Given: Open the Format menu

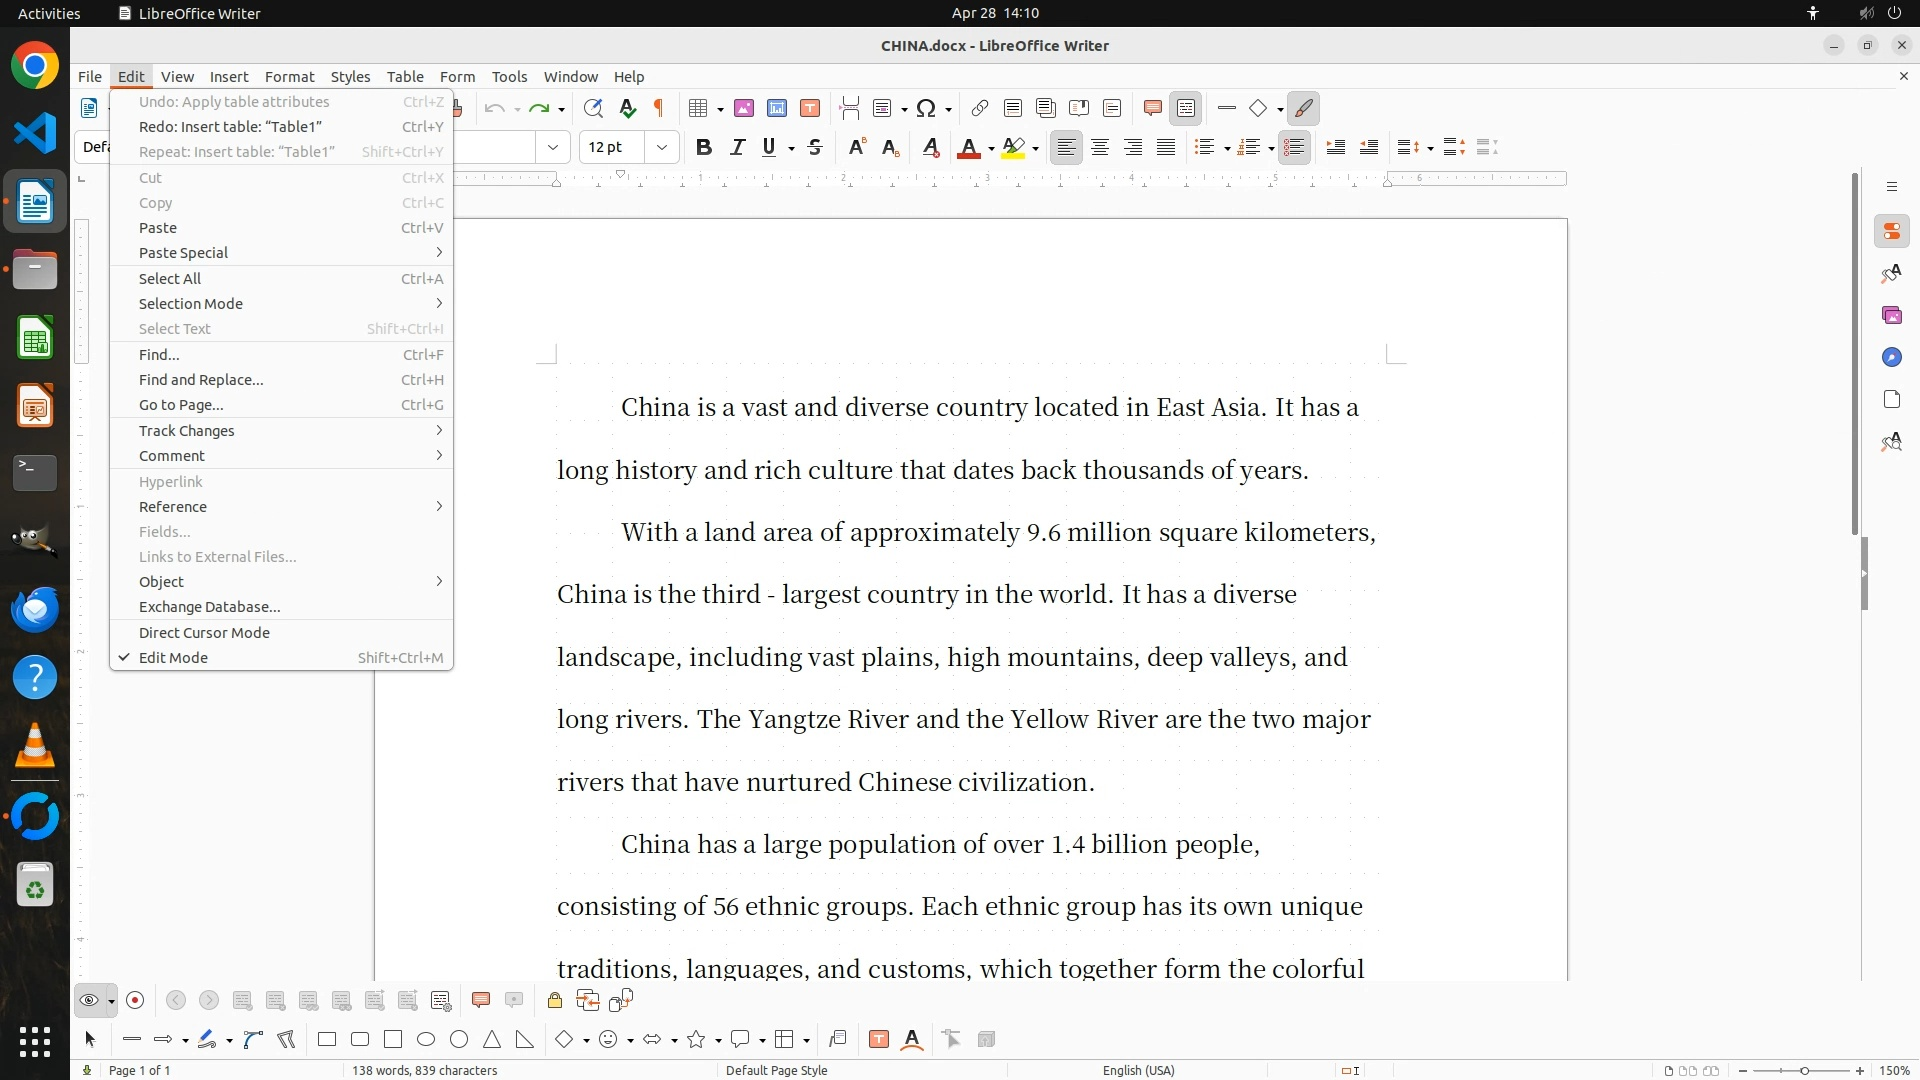Looking at the screenshot, I should (289, 77).
